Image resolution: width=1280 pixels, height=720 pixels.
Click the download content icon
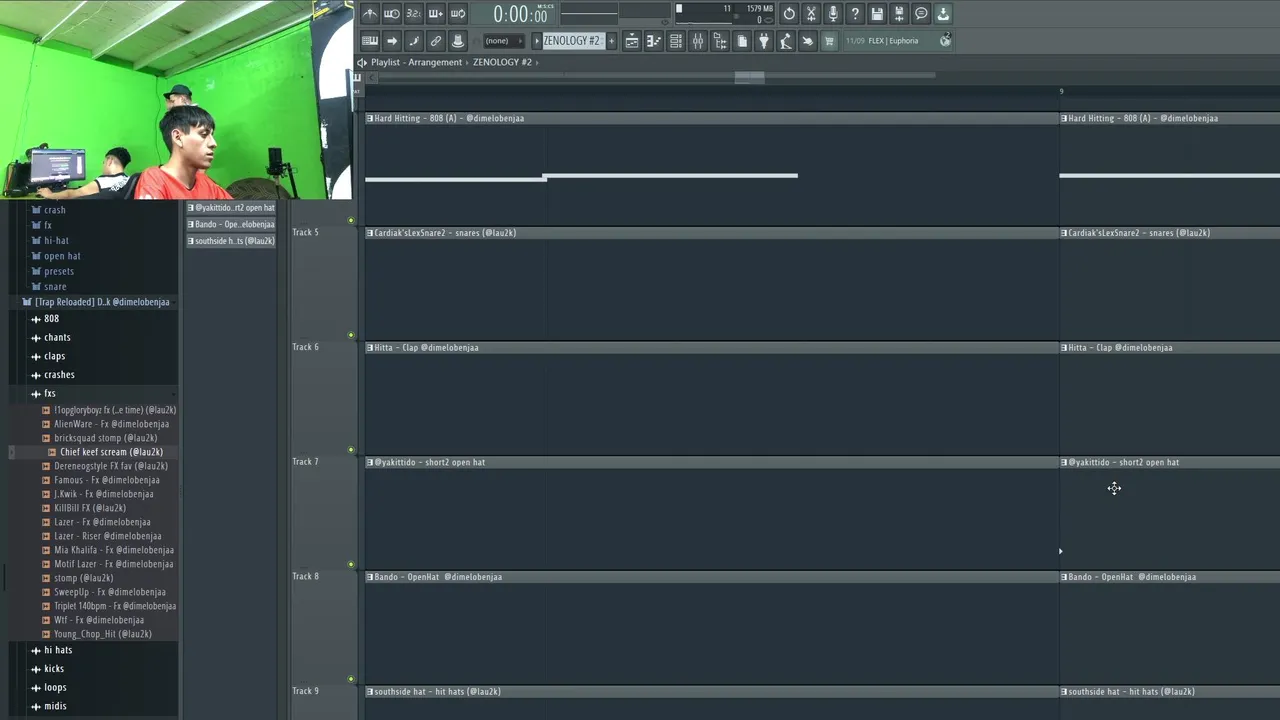943,14
